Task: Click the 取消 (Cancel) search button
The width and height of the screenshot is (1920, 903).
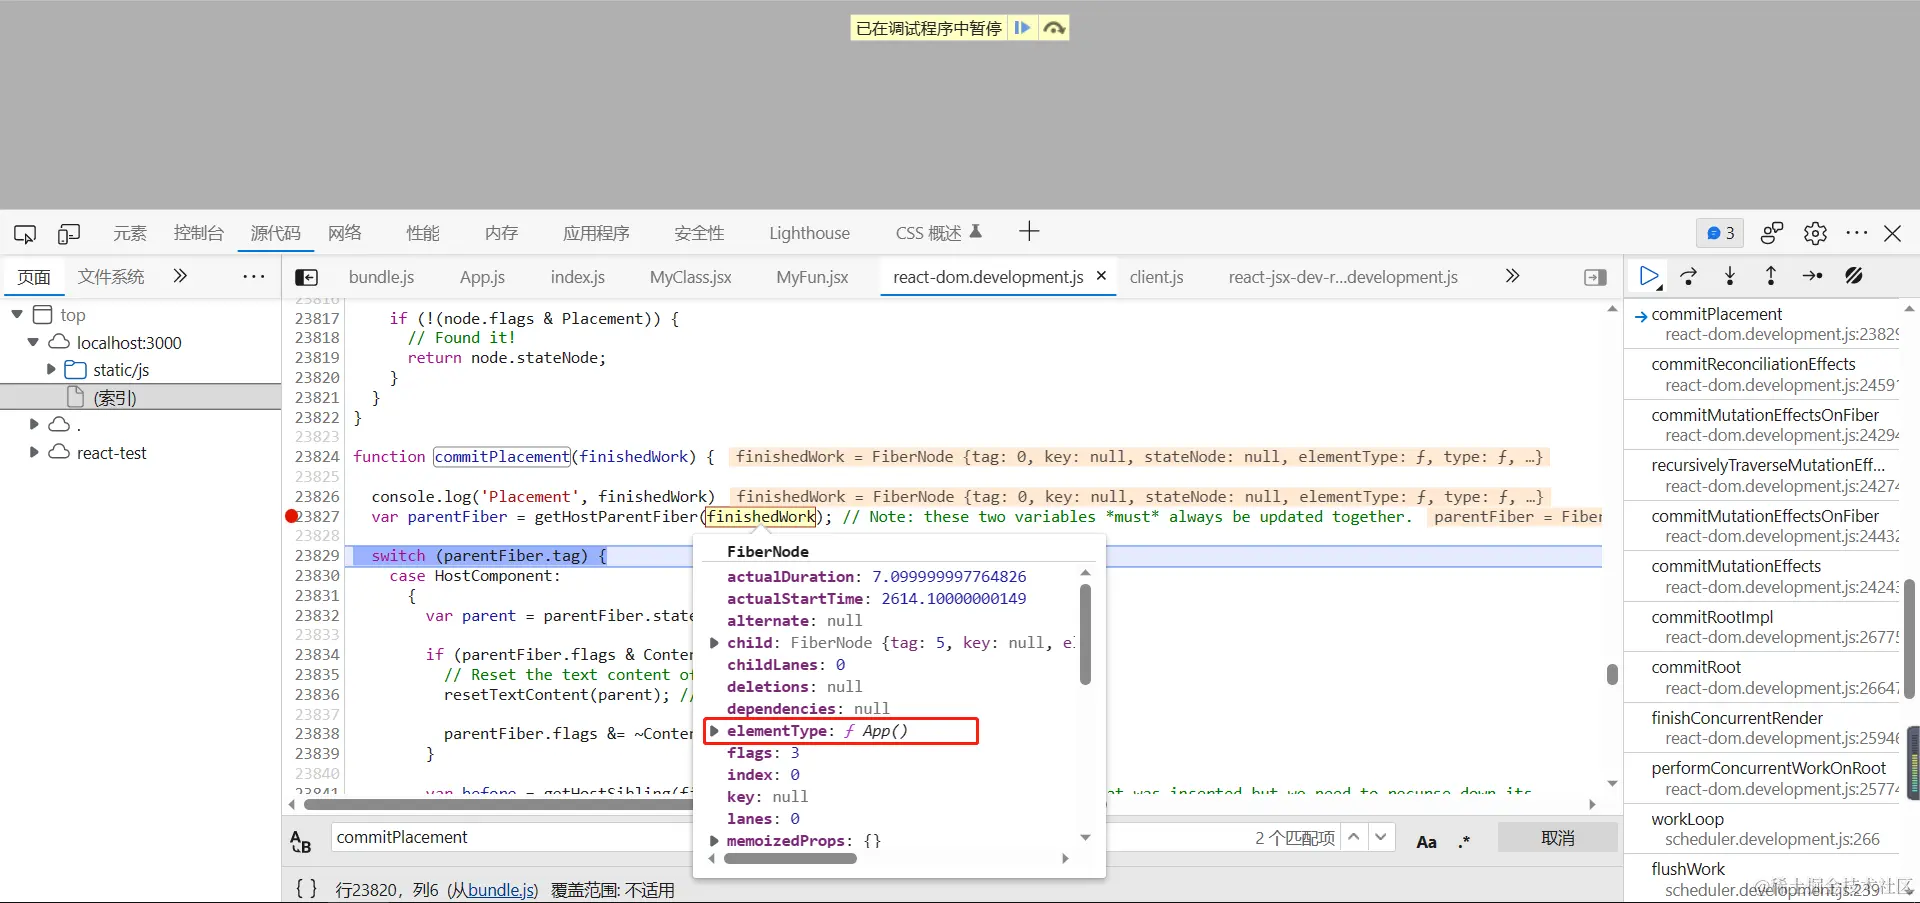Action: point(1556,837)
